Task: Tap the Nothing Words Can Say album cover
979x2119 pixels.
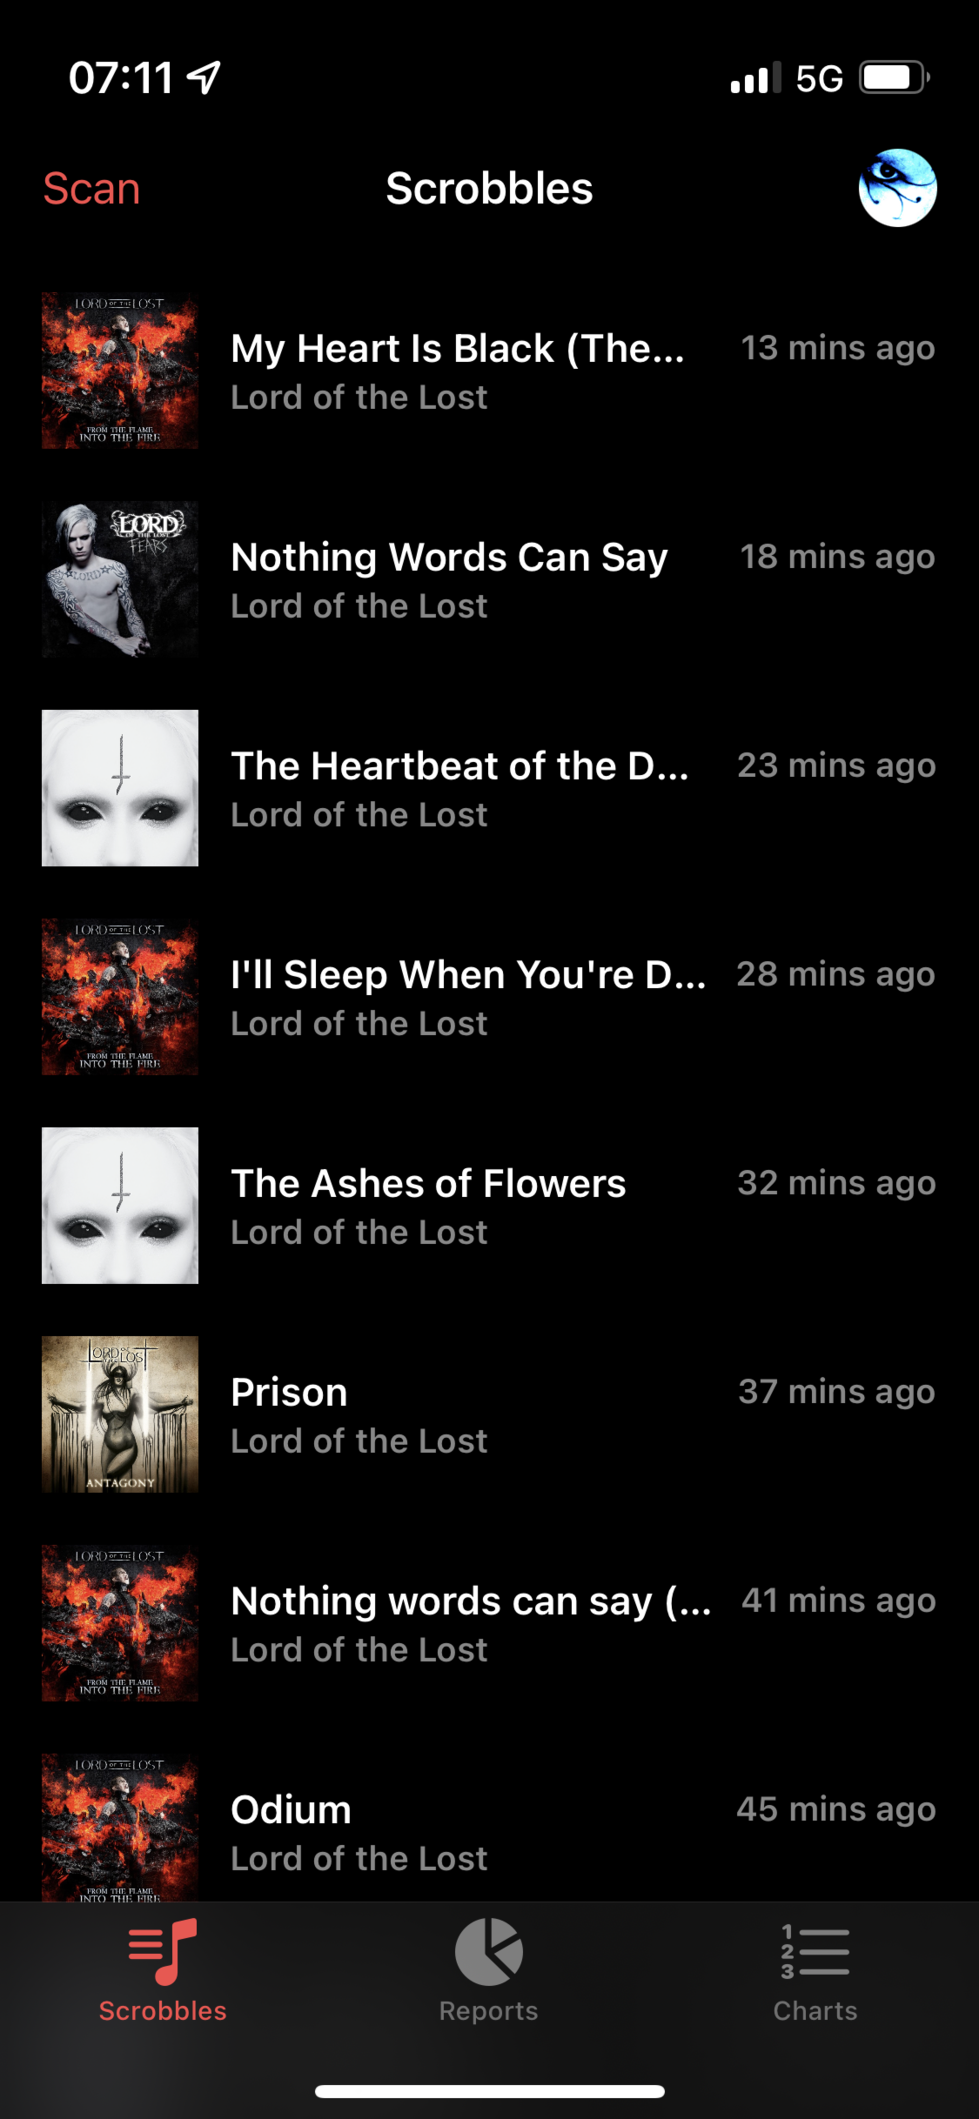Action: click(120, 579)
